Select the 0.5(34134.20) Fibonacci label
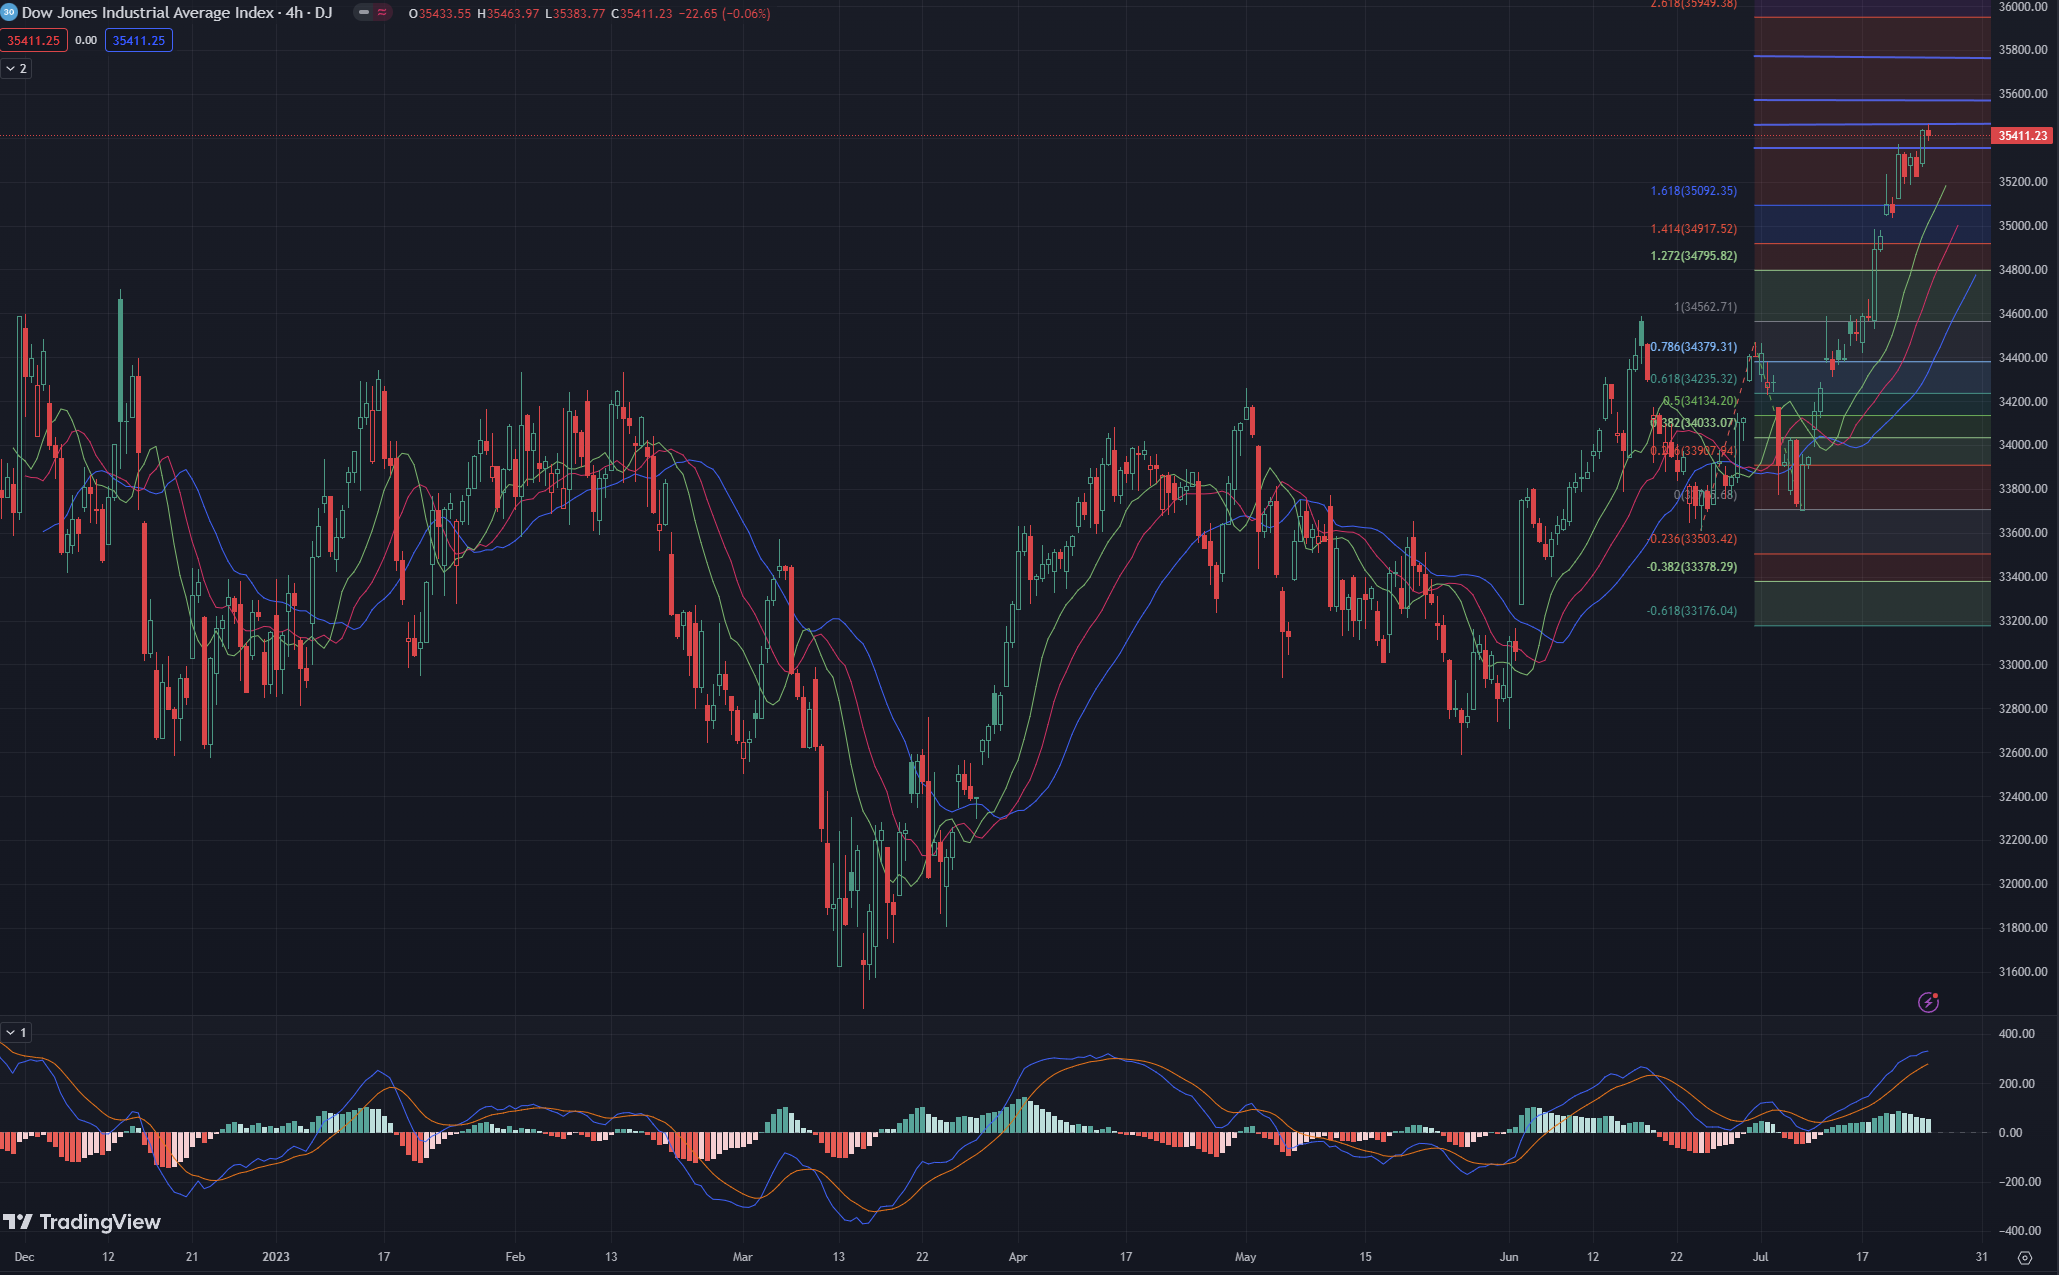Viewport: 2059px width, 1275px height. coord(1699,401)
